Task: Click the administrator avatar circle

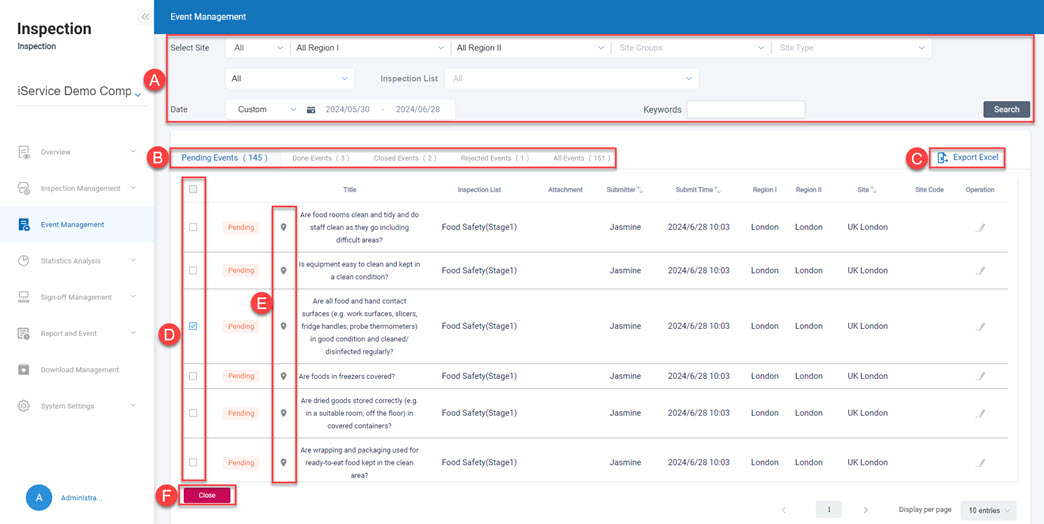Action: pyautogui.click(x=39, y=497)
